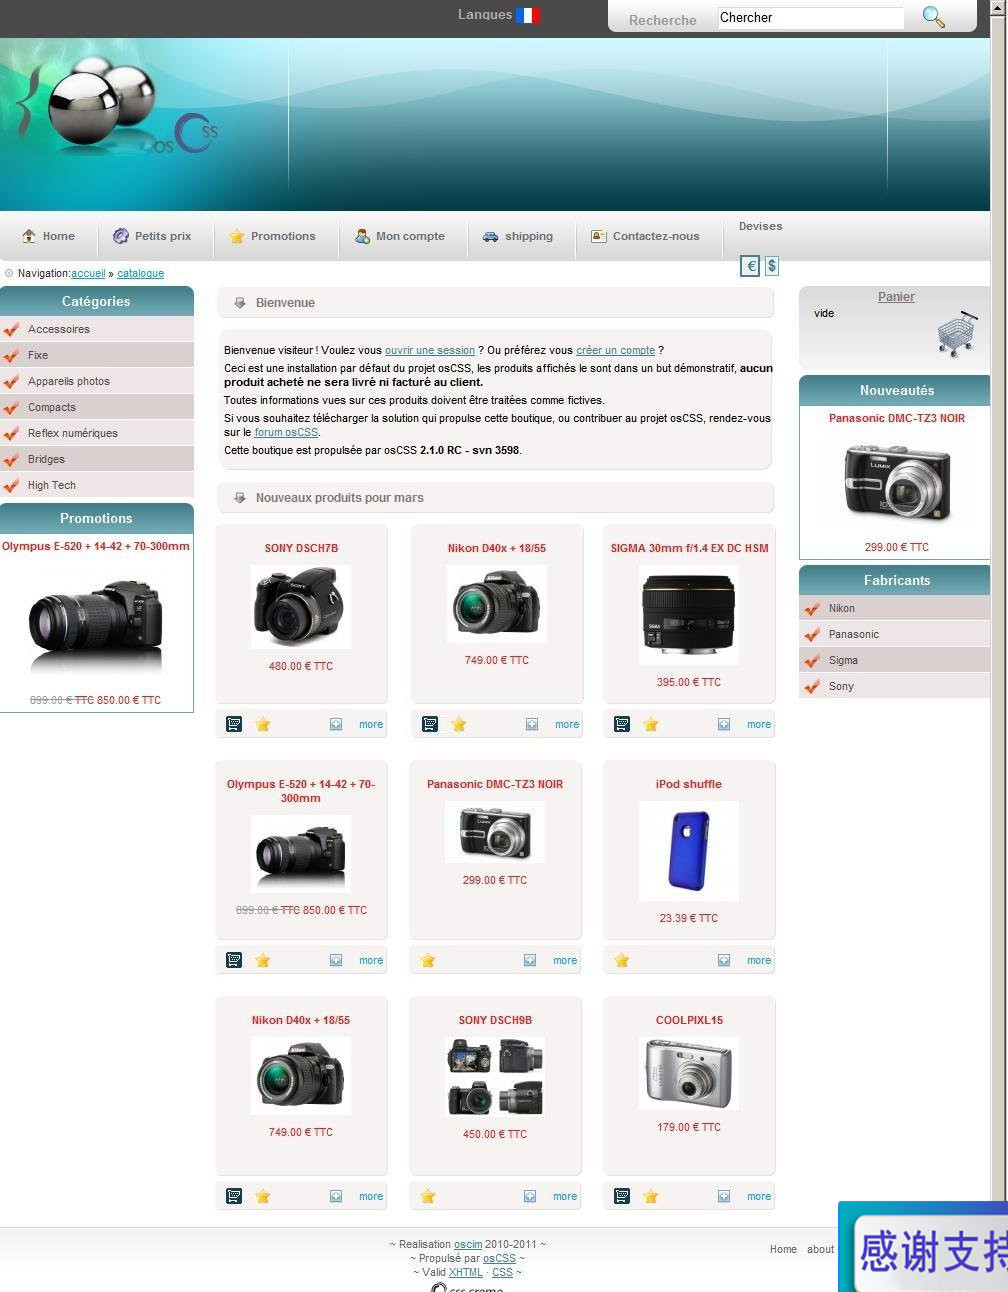Click the more link under iPod shuffle
1008x1292 pixels.
[x=759, y=960]
